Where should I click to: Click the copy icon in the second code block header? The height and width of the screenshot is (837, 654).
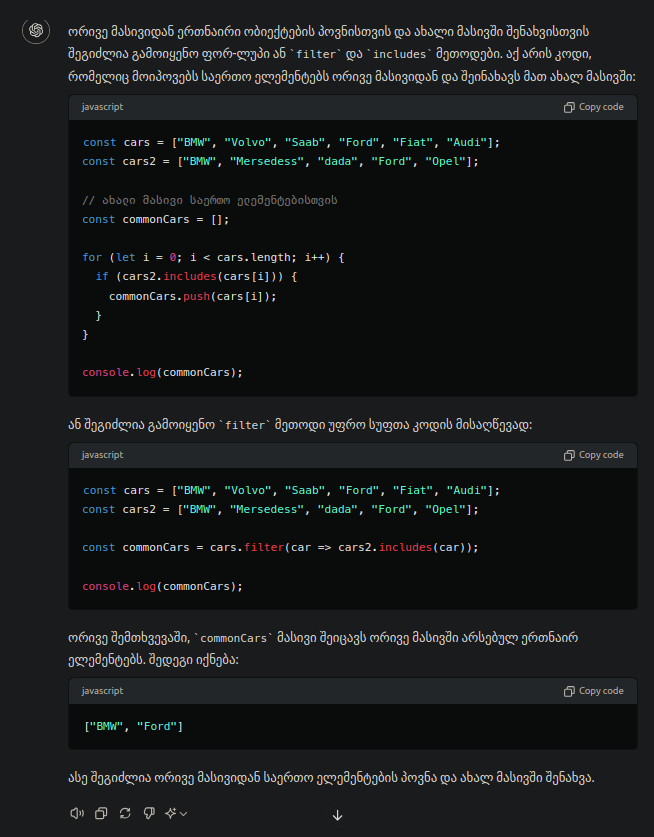[569, 455]
